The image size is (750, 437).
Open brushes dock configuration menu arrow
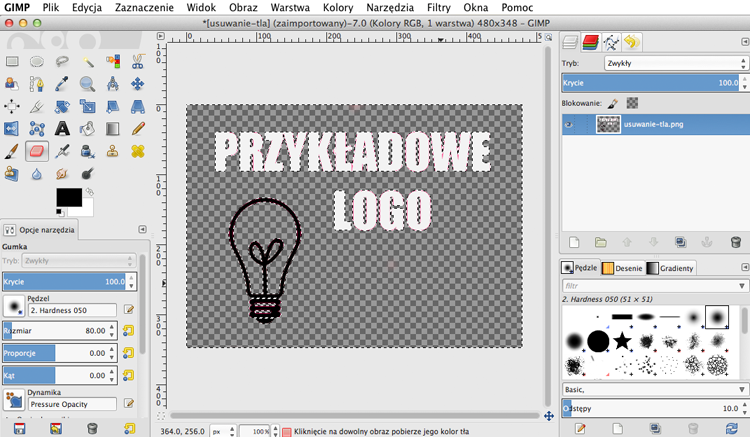click(745, 267)
